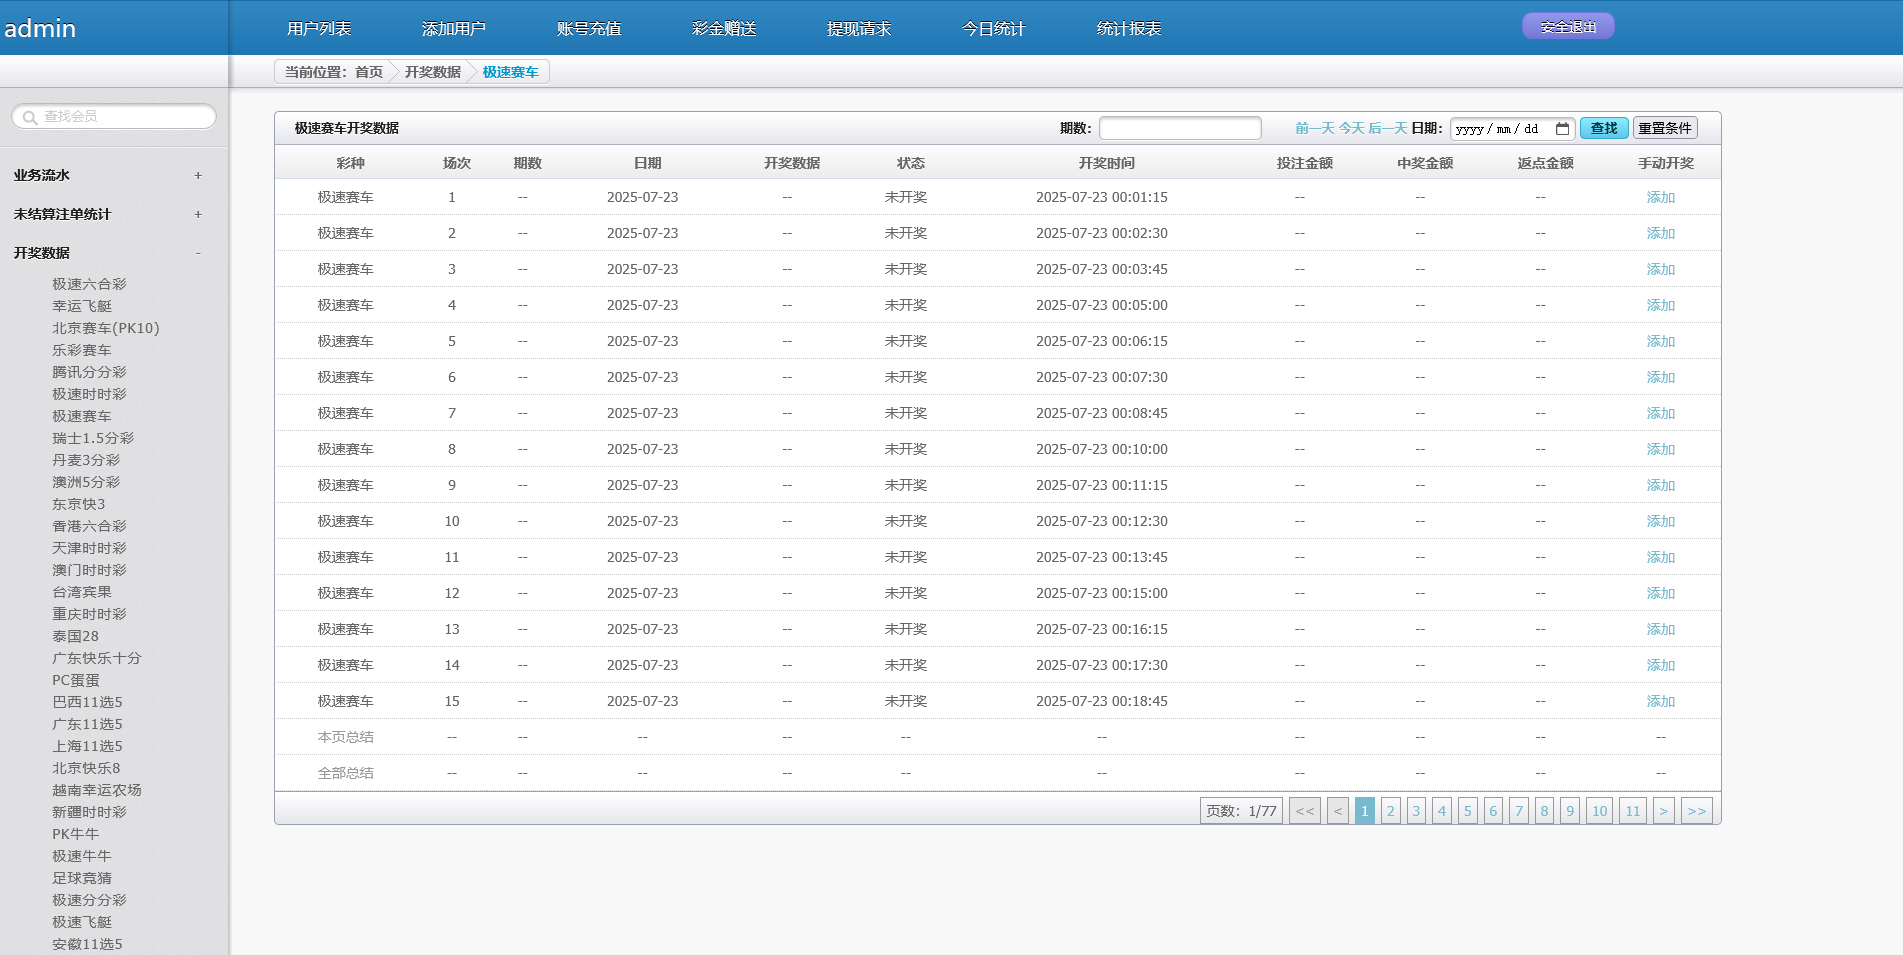This screenshot has width=1903, height=955.
Task: Click the 安全退出 logout button
Action: coord(1567,27)
